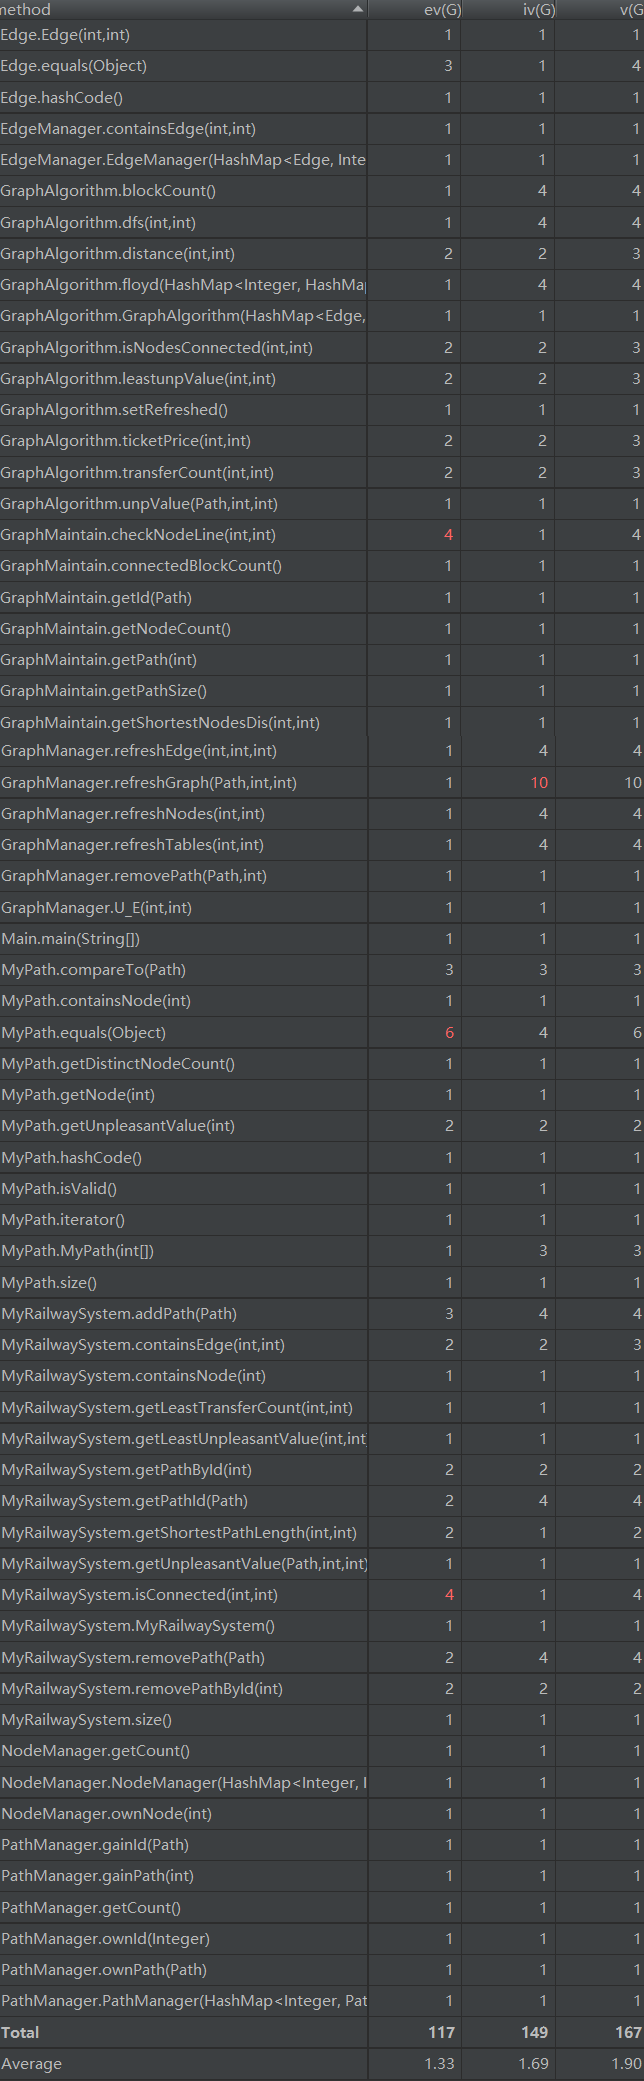The height and width of the screenshot is (2081, 644).
Task: Click red ev(G) value 6 for MyPath.equals
Action: [x=449, y=1033]
